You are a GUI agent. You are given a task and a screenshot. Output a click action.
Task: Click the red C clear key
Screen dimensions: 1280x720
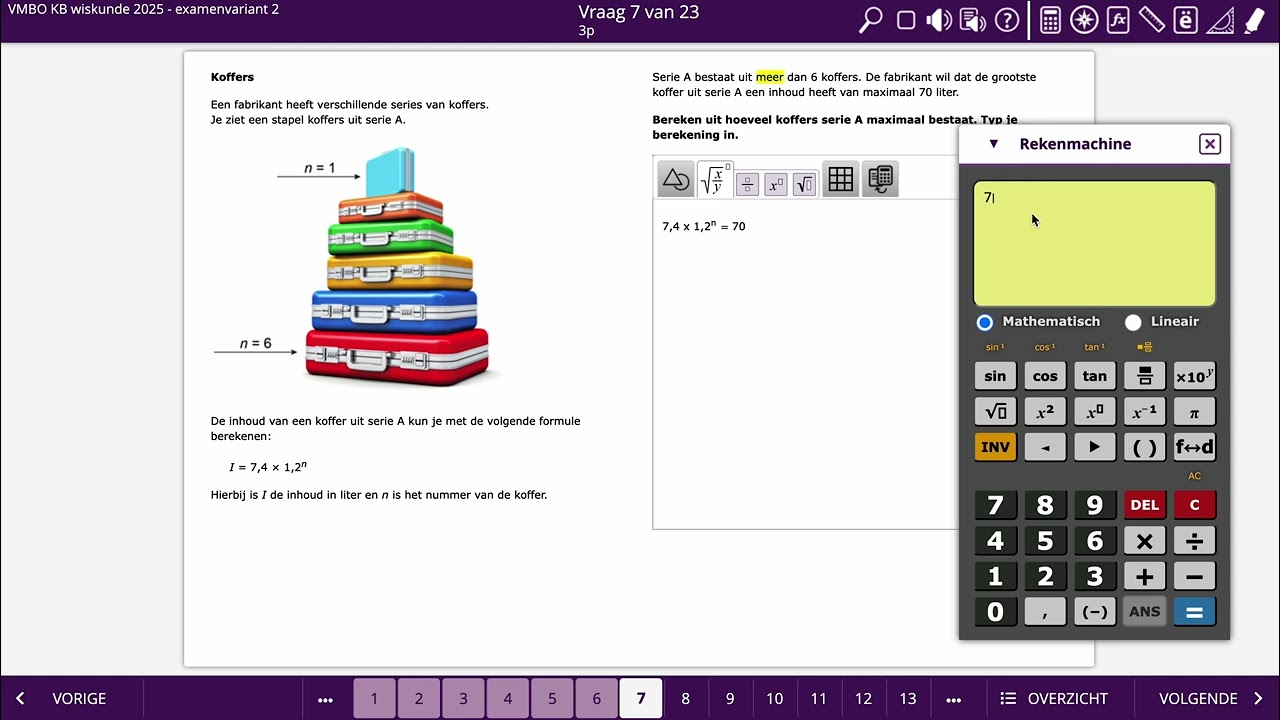[x=1194, y=505]
